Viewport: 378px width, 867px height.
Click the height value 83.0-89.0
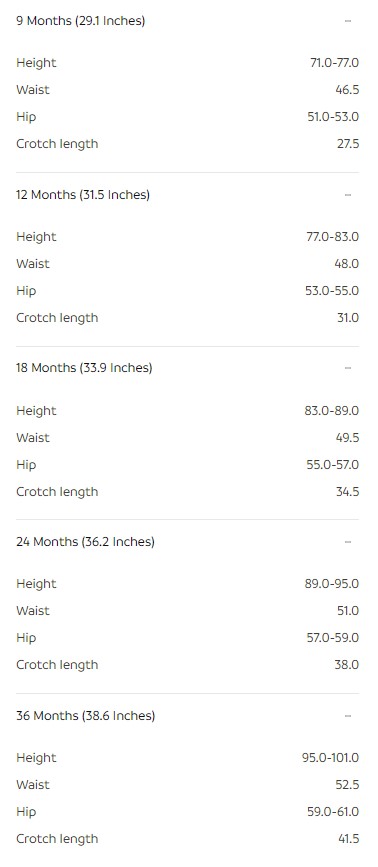[x=333, y=411]
